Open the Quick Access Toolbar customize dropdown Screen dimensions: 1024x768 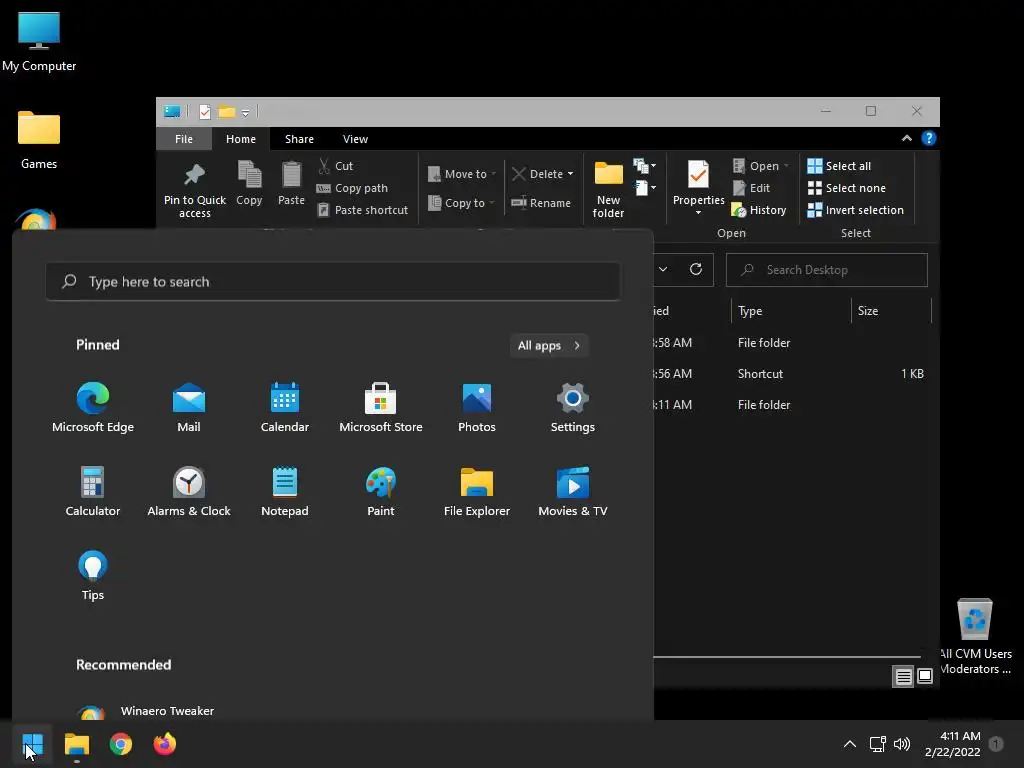click(246, 112)
